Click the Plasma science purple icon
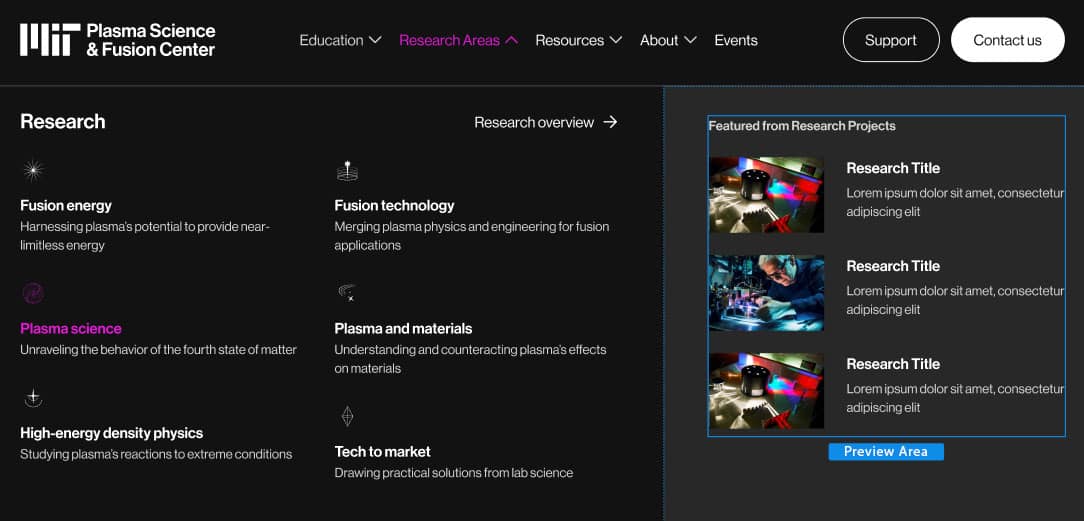 [33, 294]
